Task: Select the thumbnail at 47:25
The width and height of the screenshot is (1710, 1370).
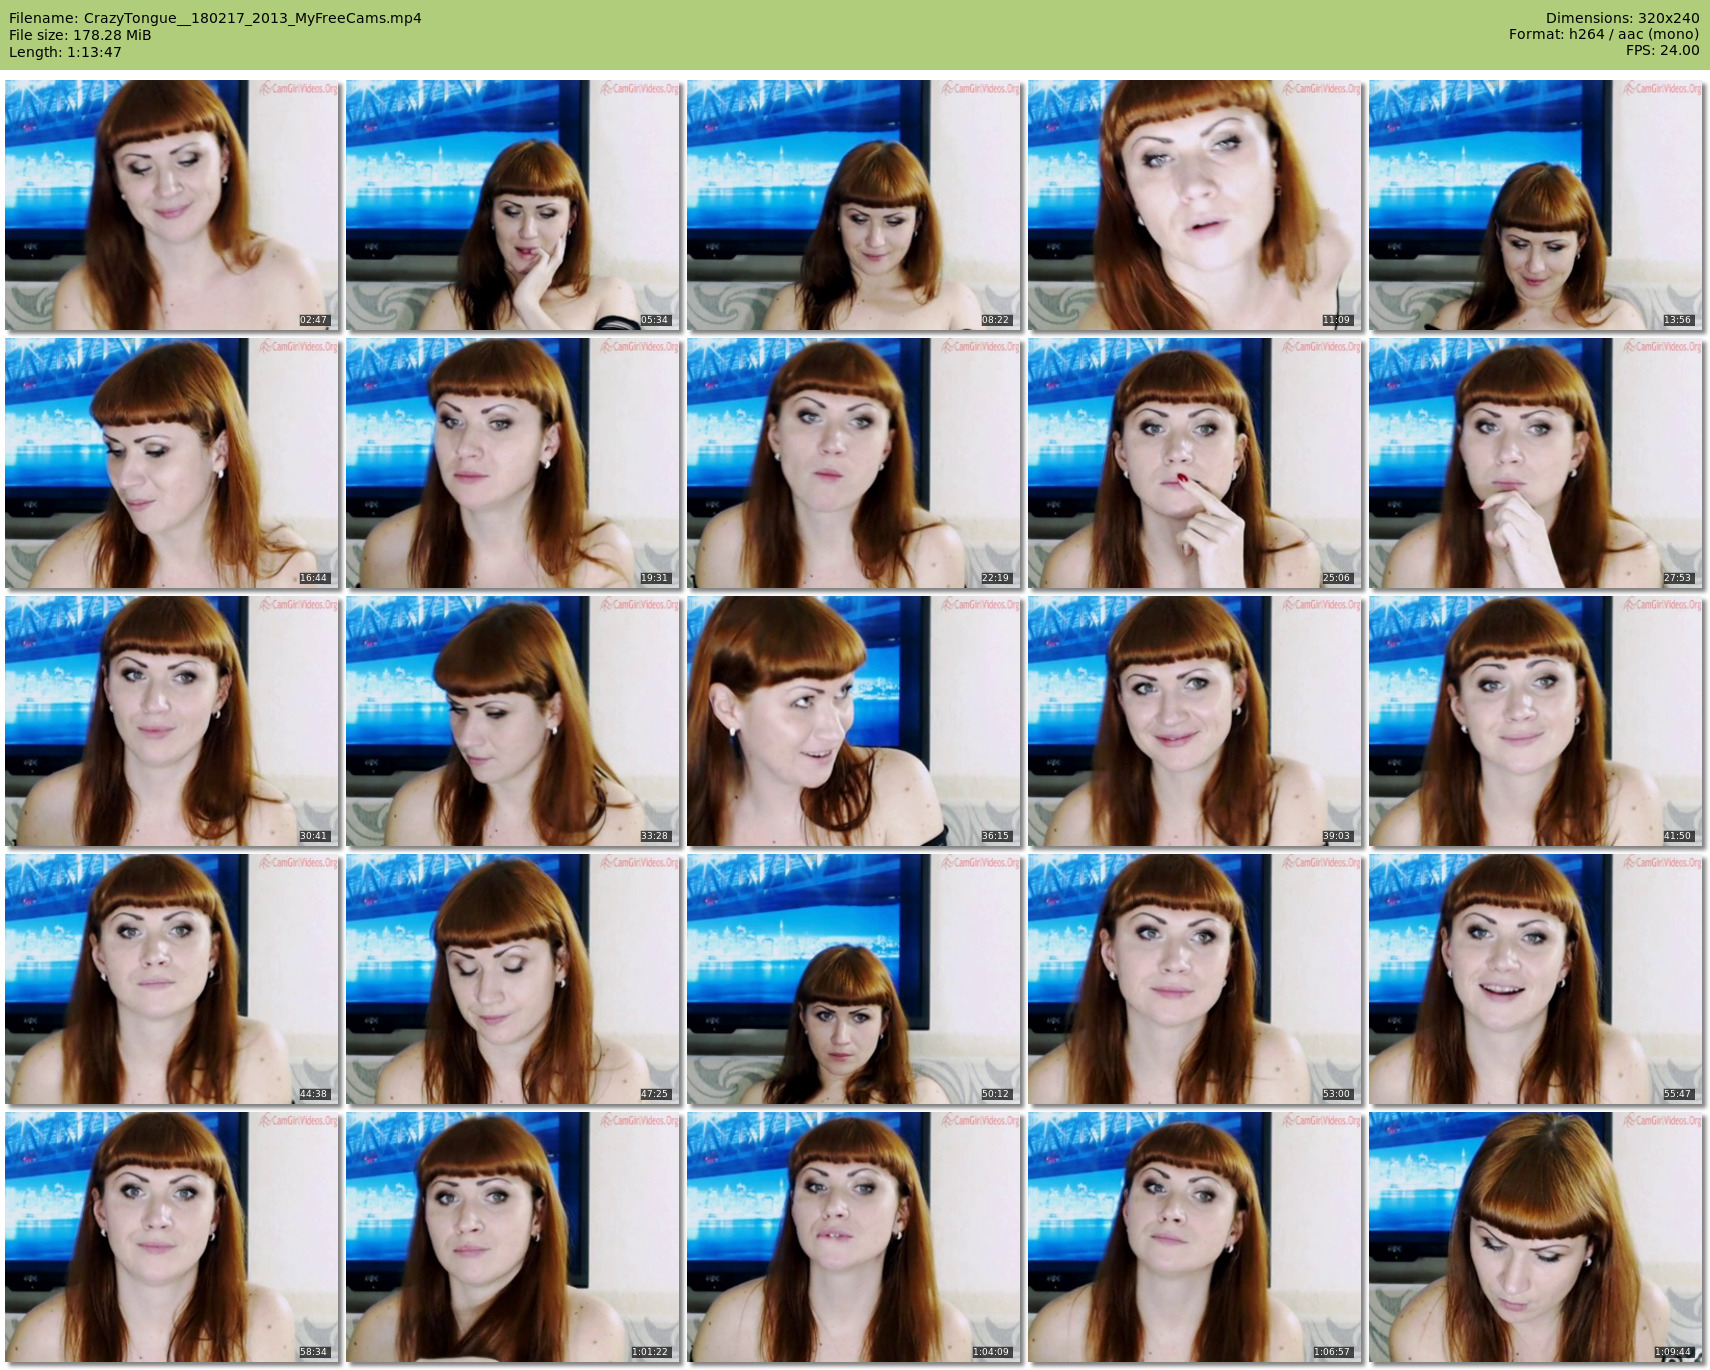Action: coord(513,979)
